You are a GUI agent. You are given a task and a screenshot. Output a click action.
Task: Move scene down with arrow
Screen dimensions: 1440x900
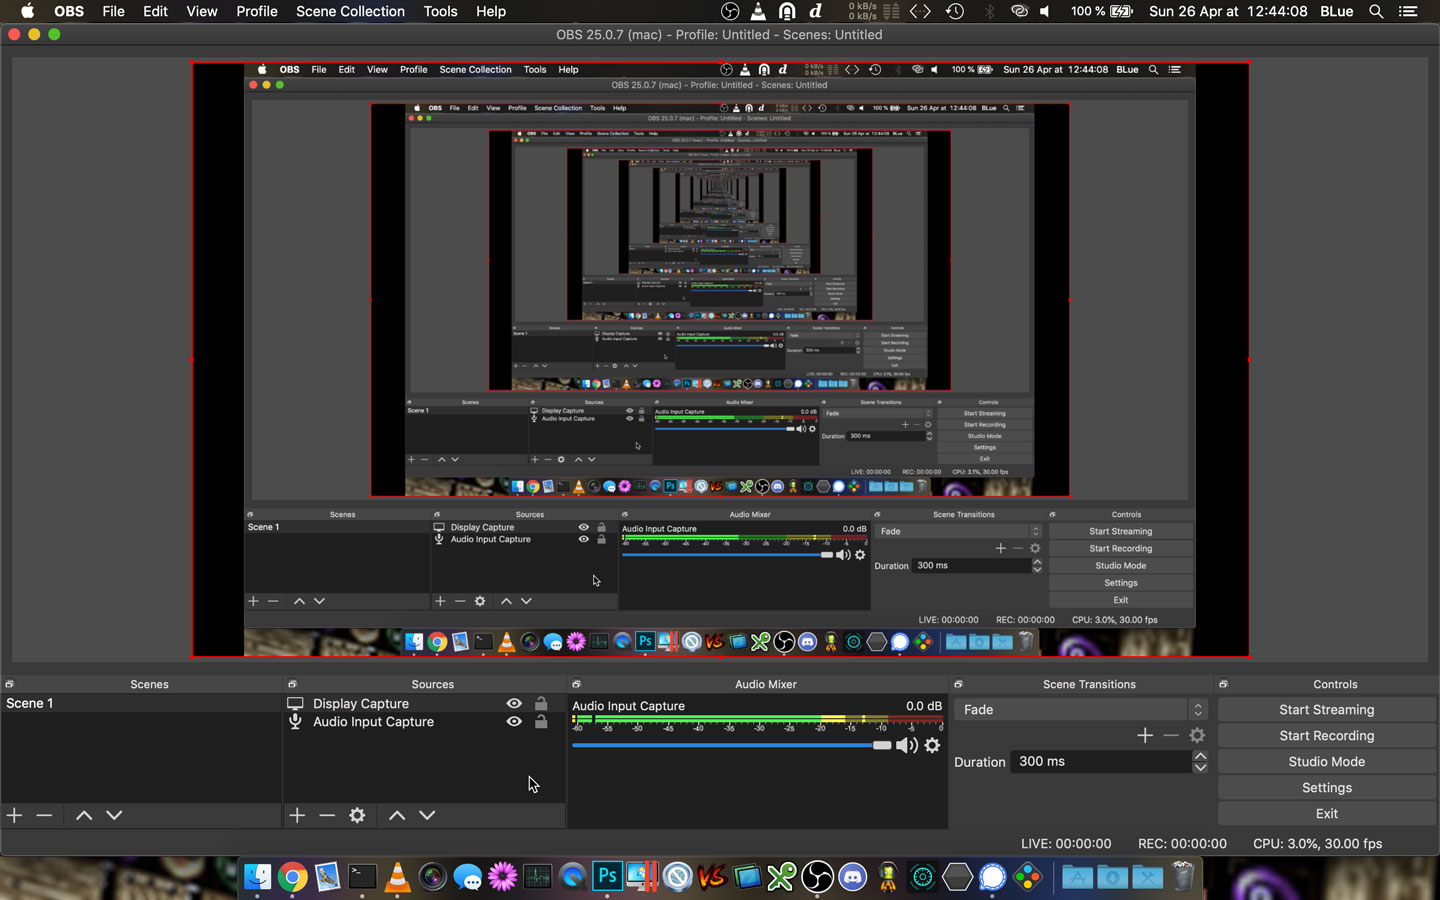click(x=114, y=815)
